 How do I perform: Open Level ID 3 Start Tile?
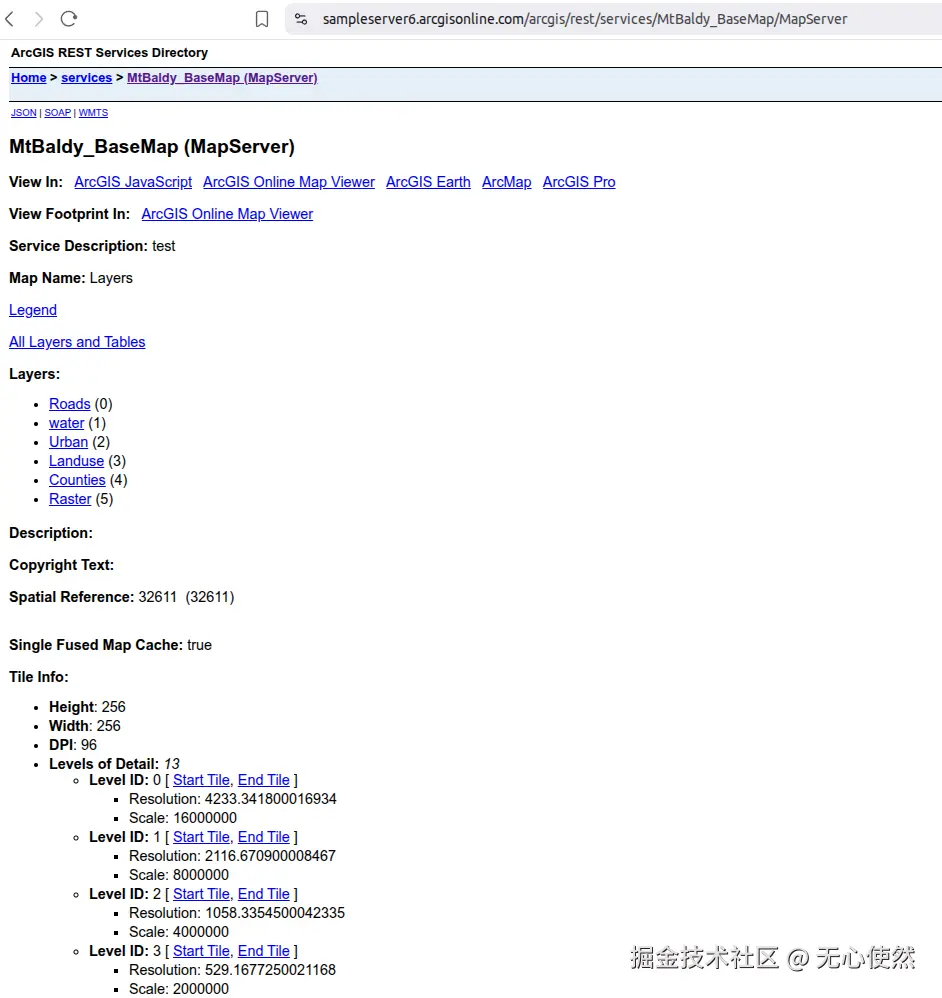click(x=201, y=951)
